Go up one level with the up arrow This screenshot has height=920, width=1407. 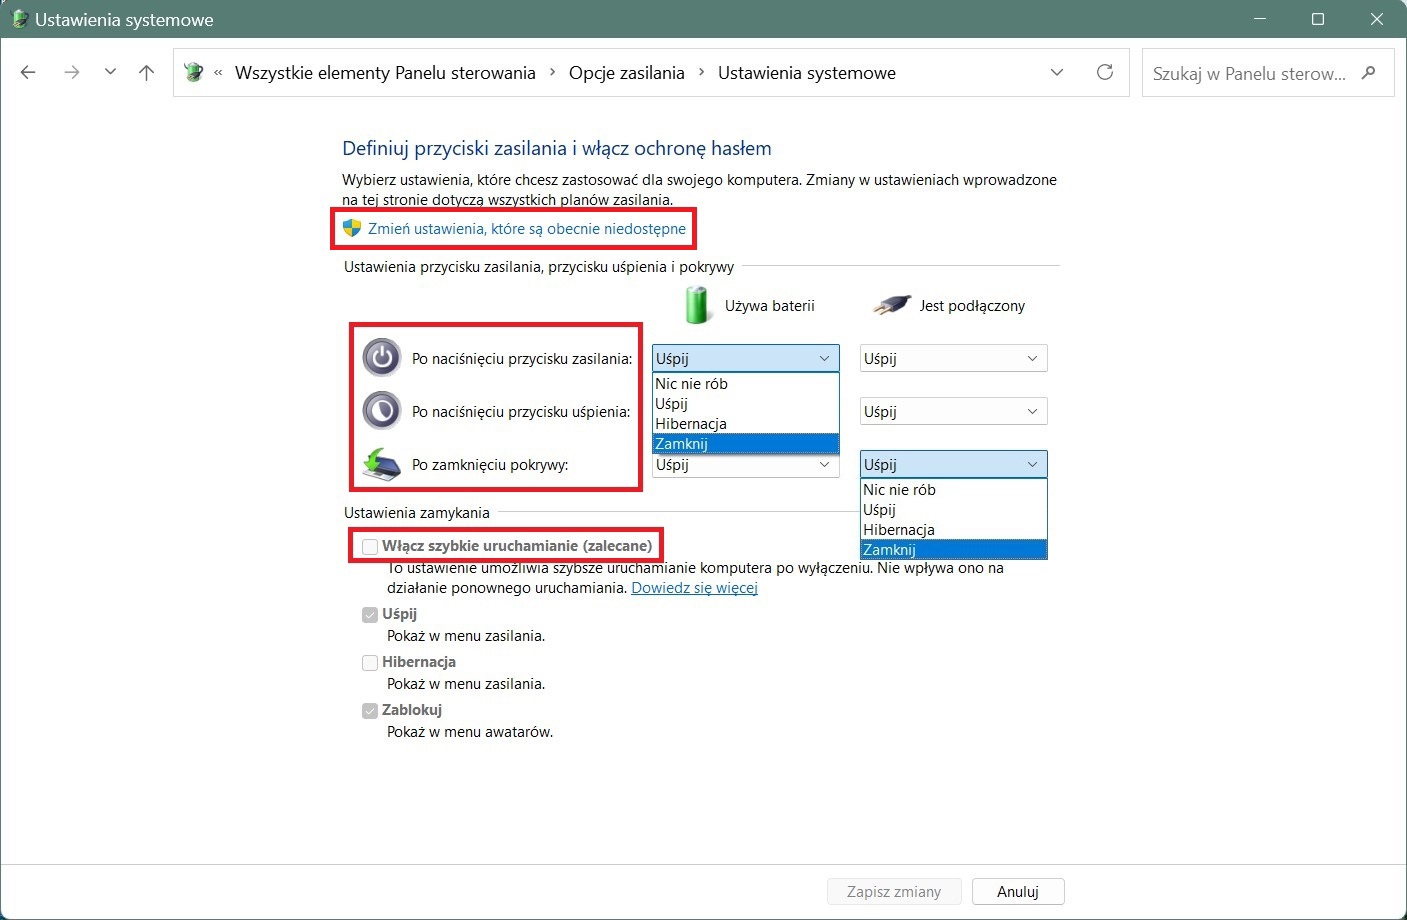point(146,72)
